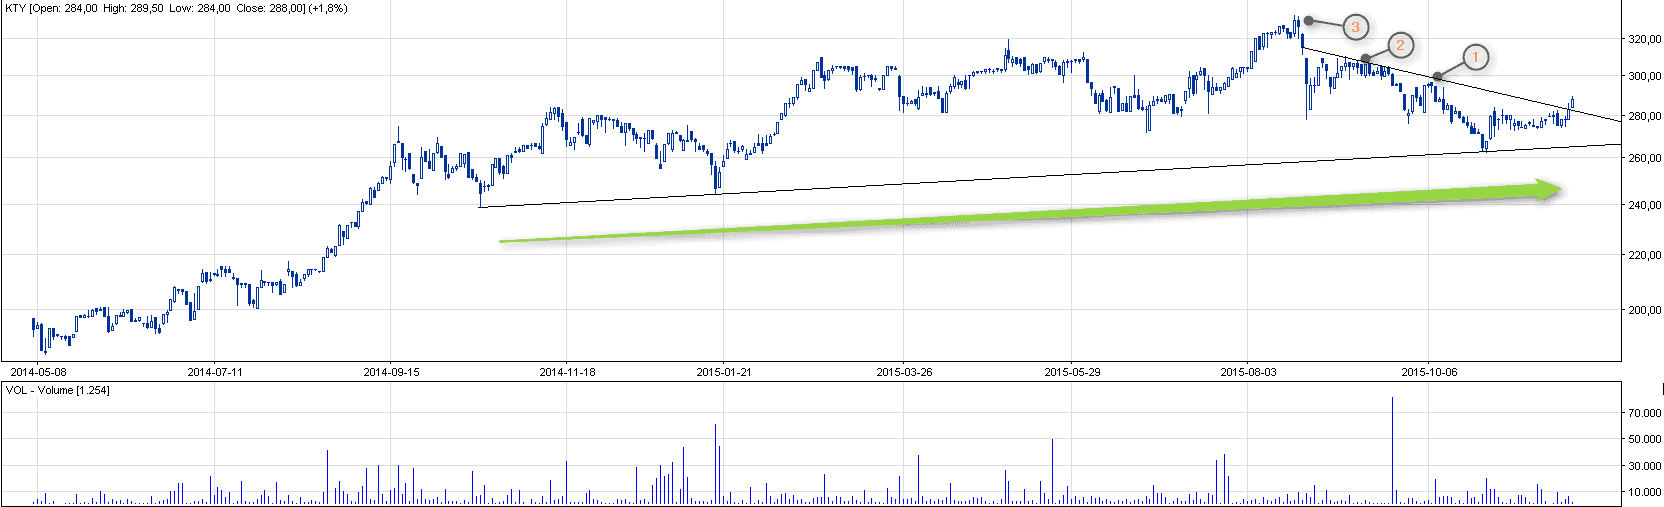Select the 260,00 price axis label
This screenshot has width=1664, height=507.
tap(1644, 158)
